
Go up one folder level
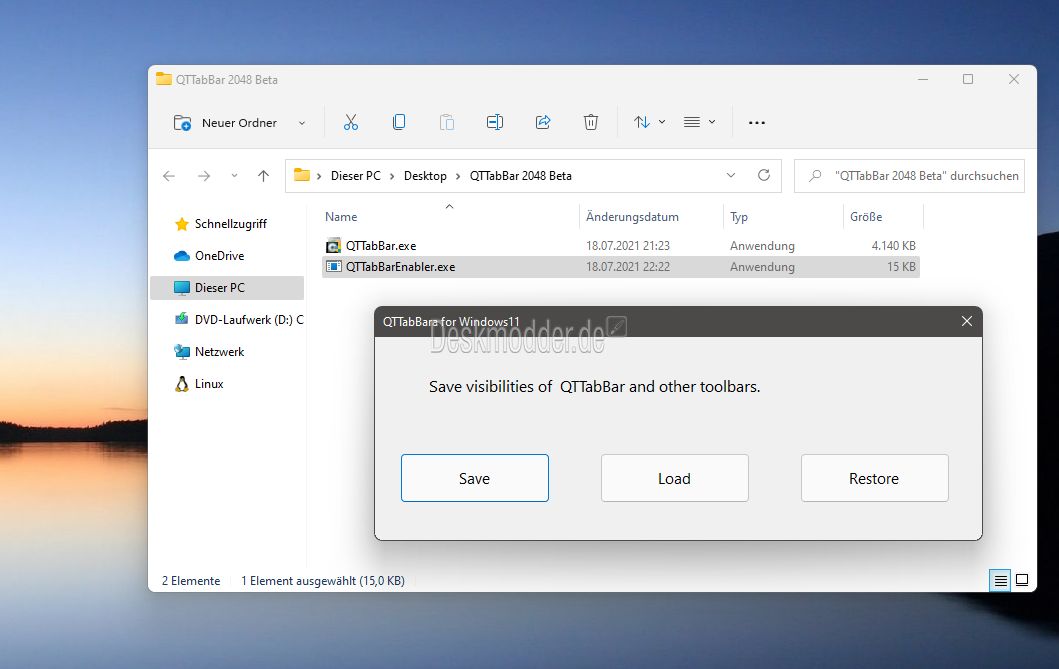(263, 176)
